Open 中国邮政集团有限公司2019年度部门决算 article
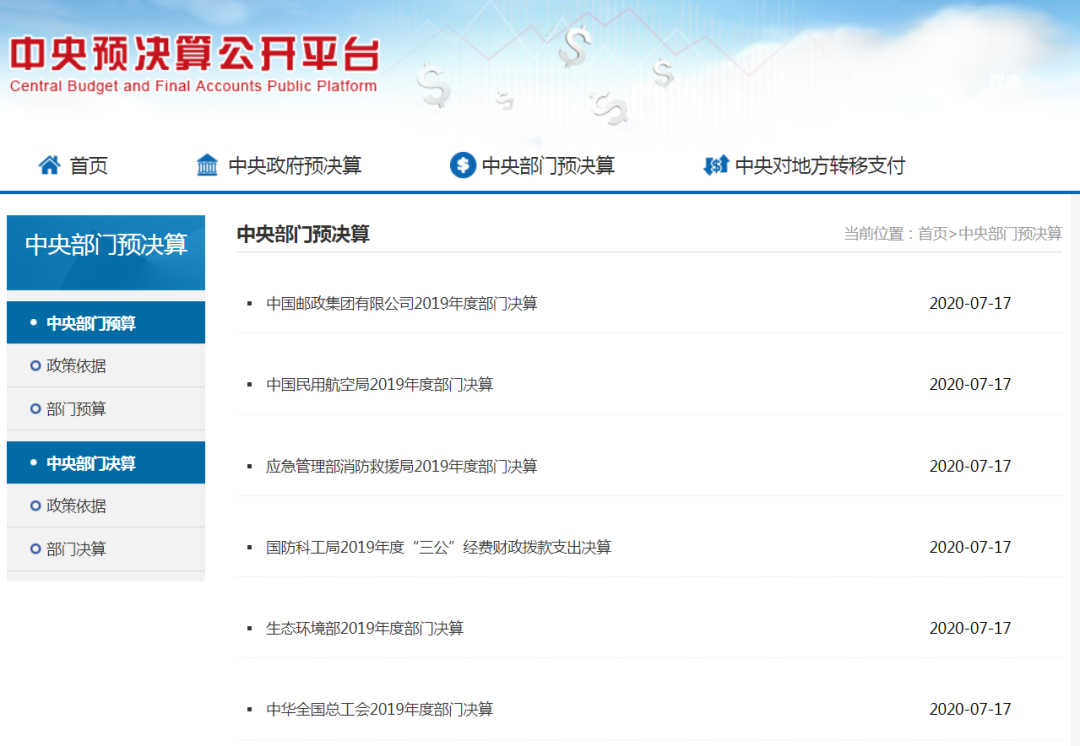This screenshot has height=746, width=1080. (x=401, y=303)
